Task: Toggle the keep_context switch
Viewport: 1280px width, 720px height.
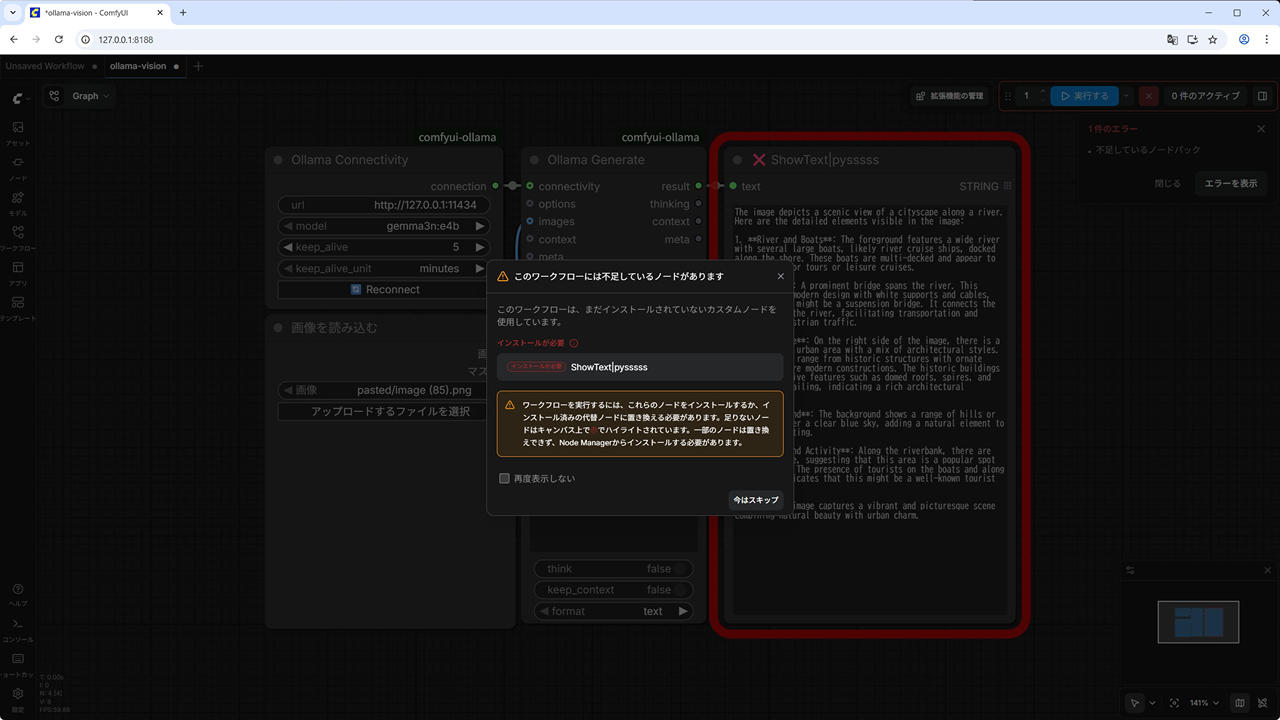Action: pos(680,590)
